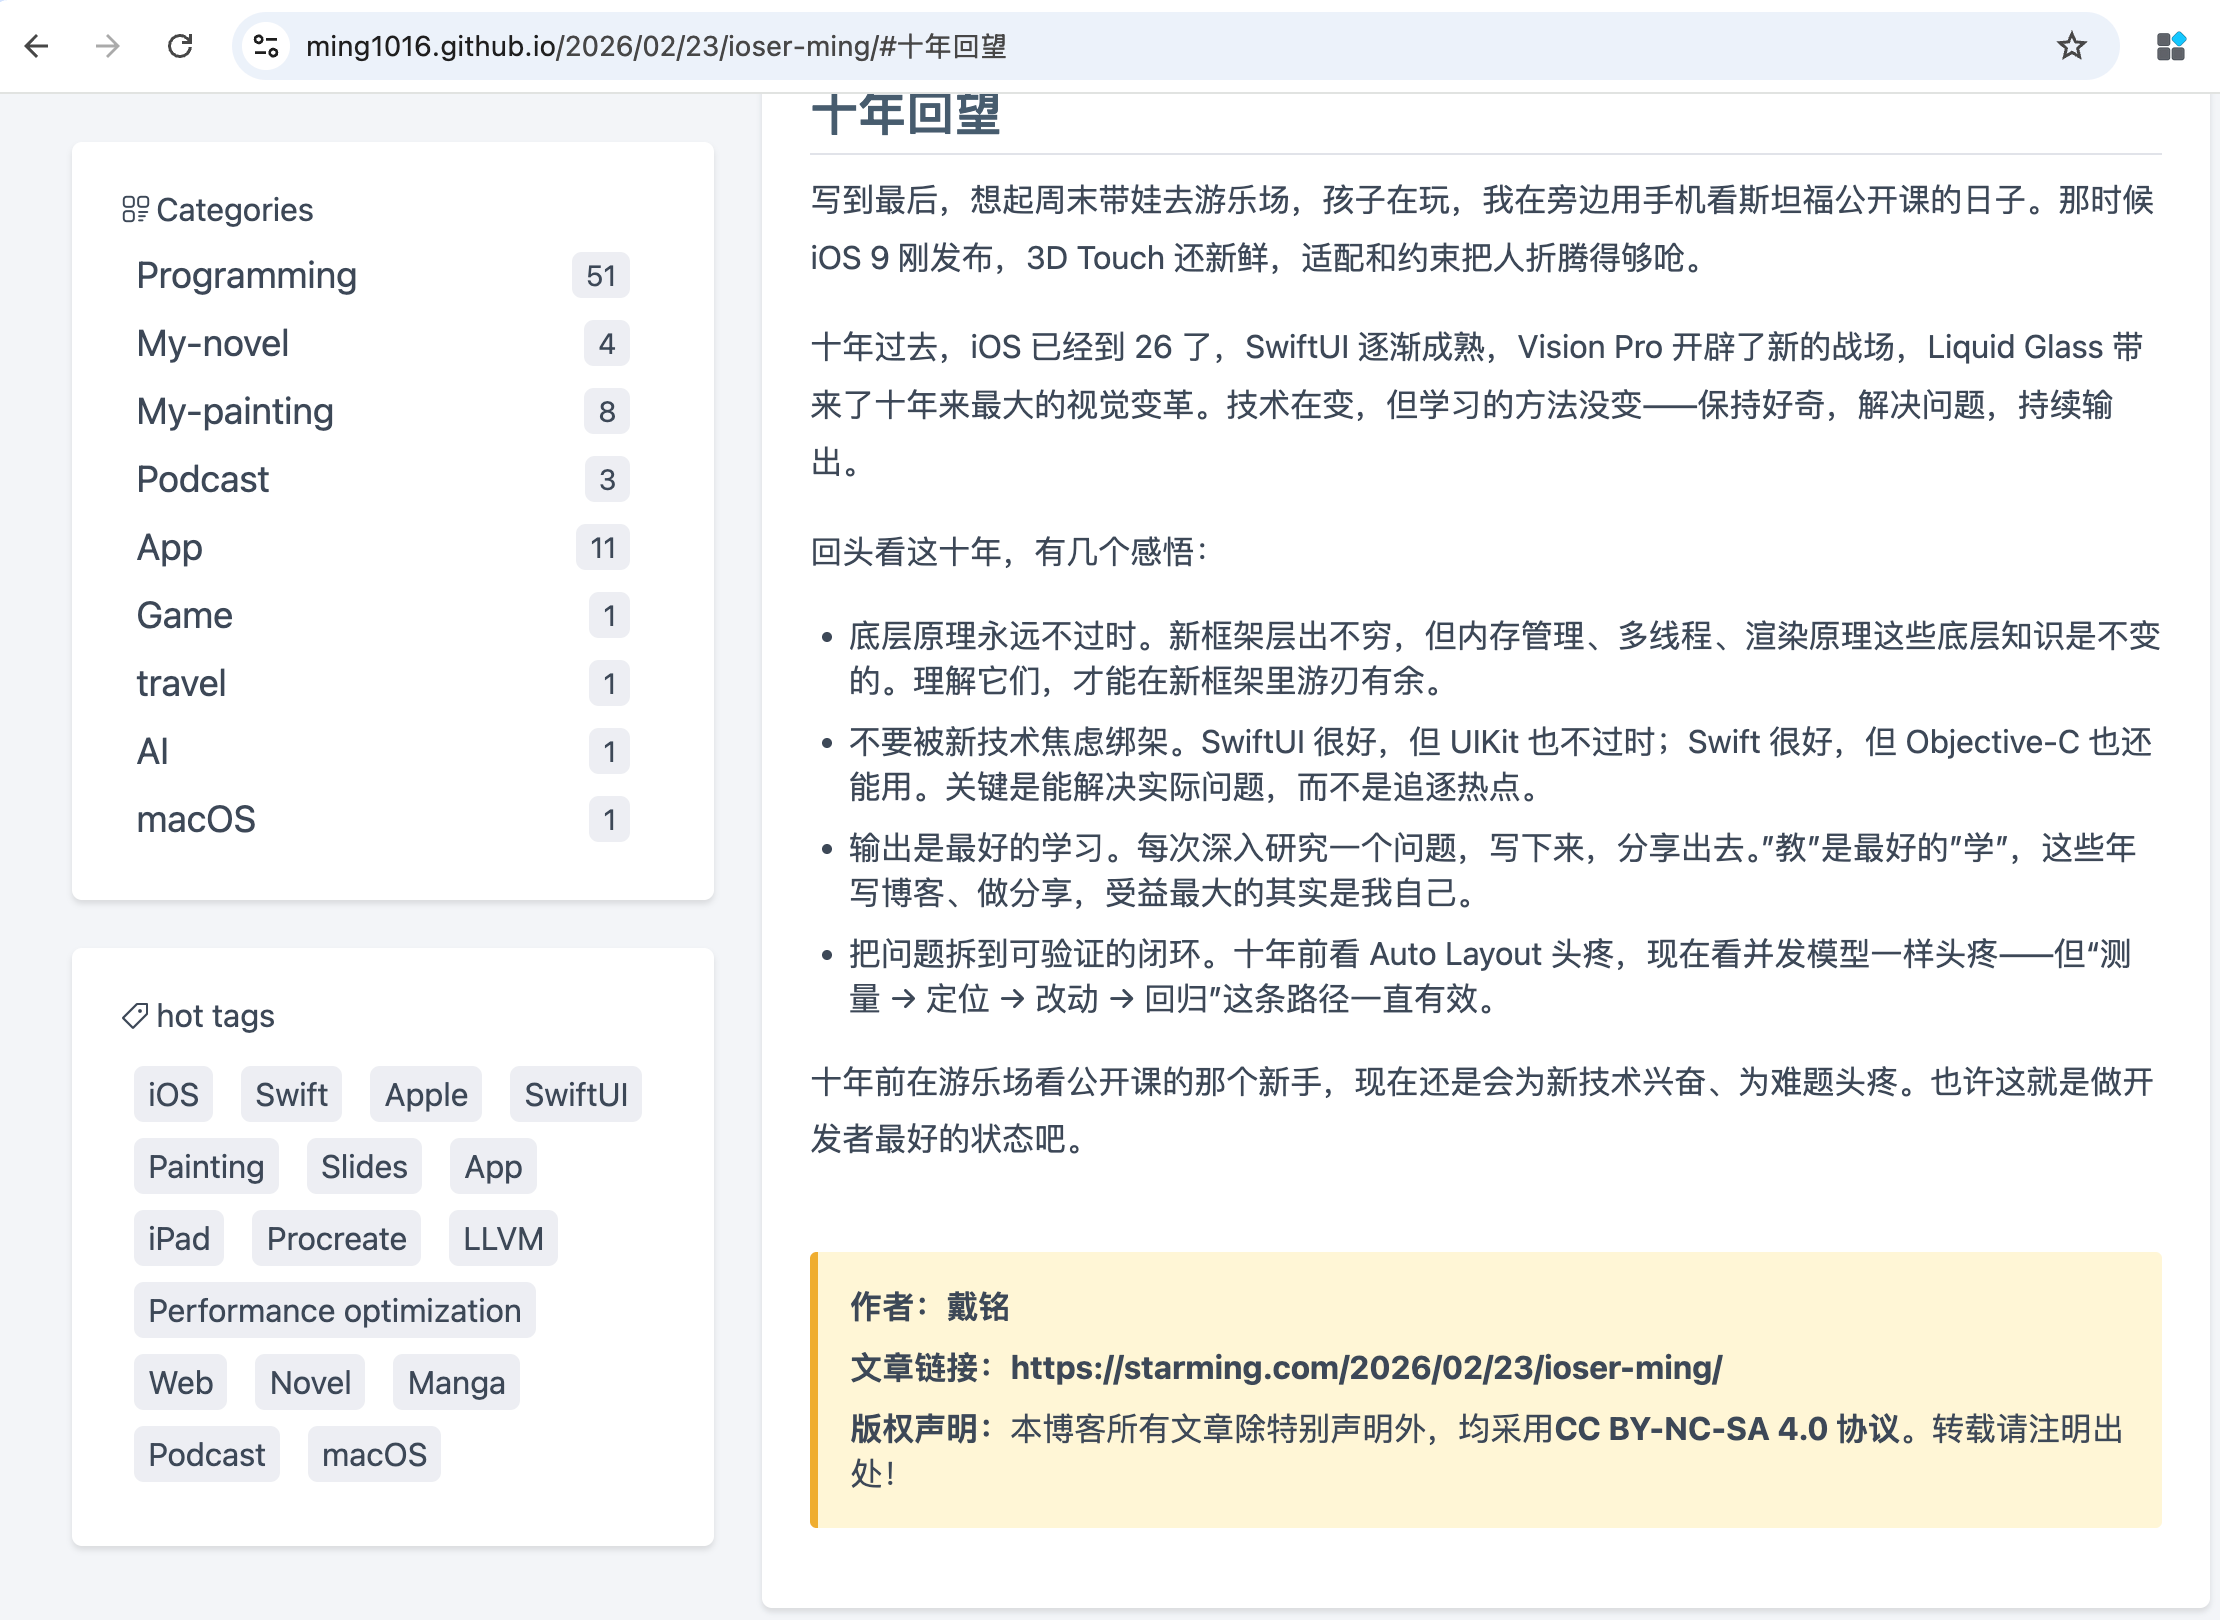
Task: Reload the current page
Action: coord(180,46)
